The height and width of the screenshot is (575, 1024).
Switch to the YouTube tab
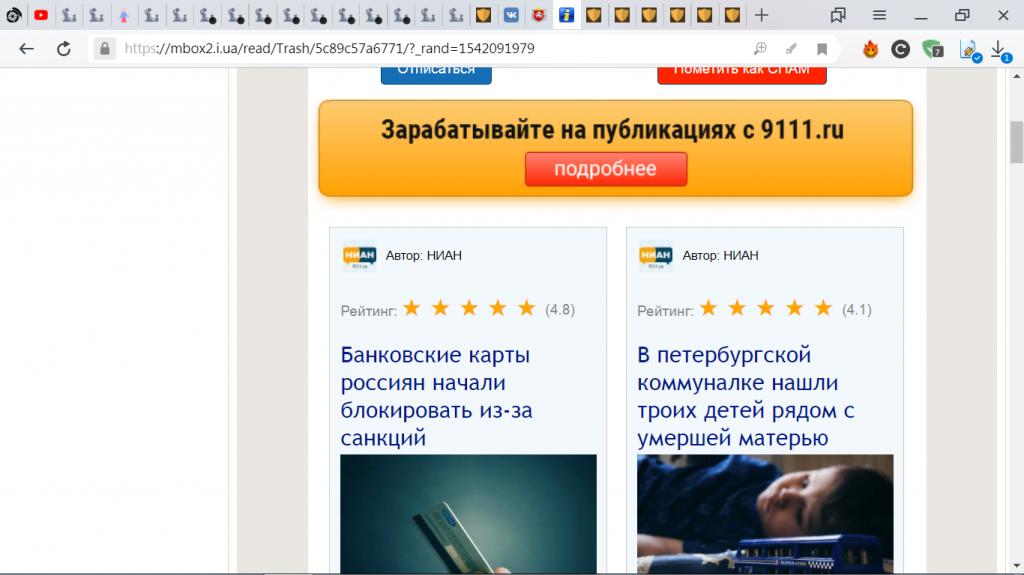[41, 15]
